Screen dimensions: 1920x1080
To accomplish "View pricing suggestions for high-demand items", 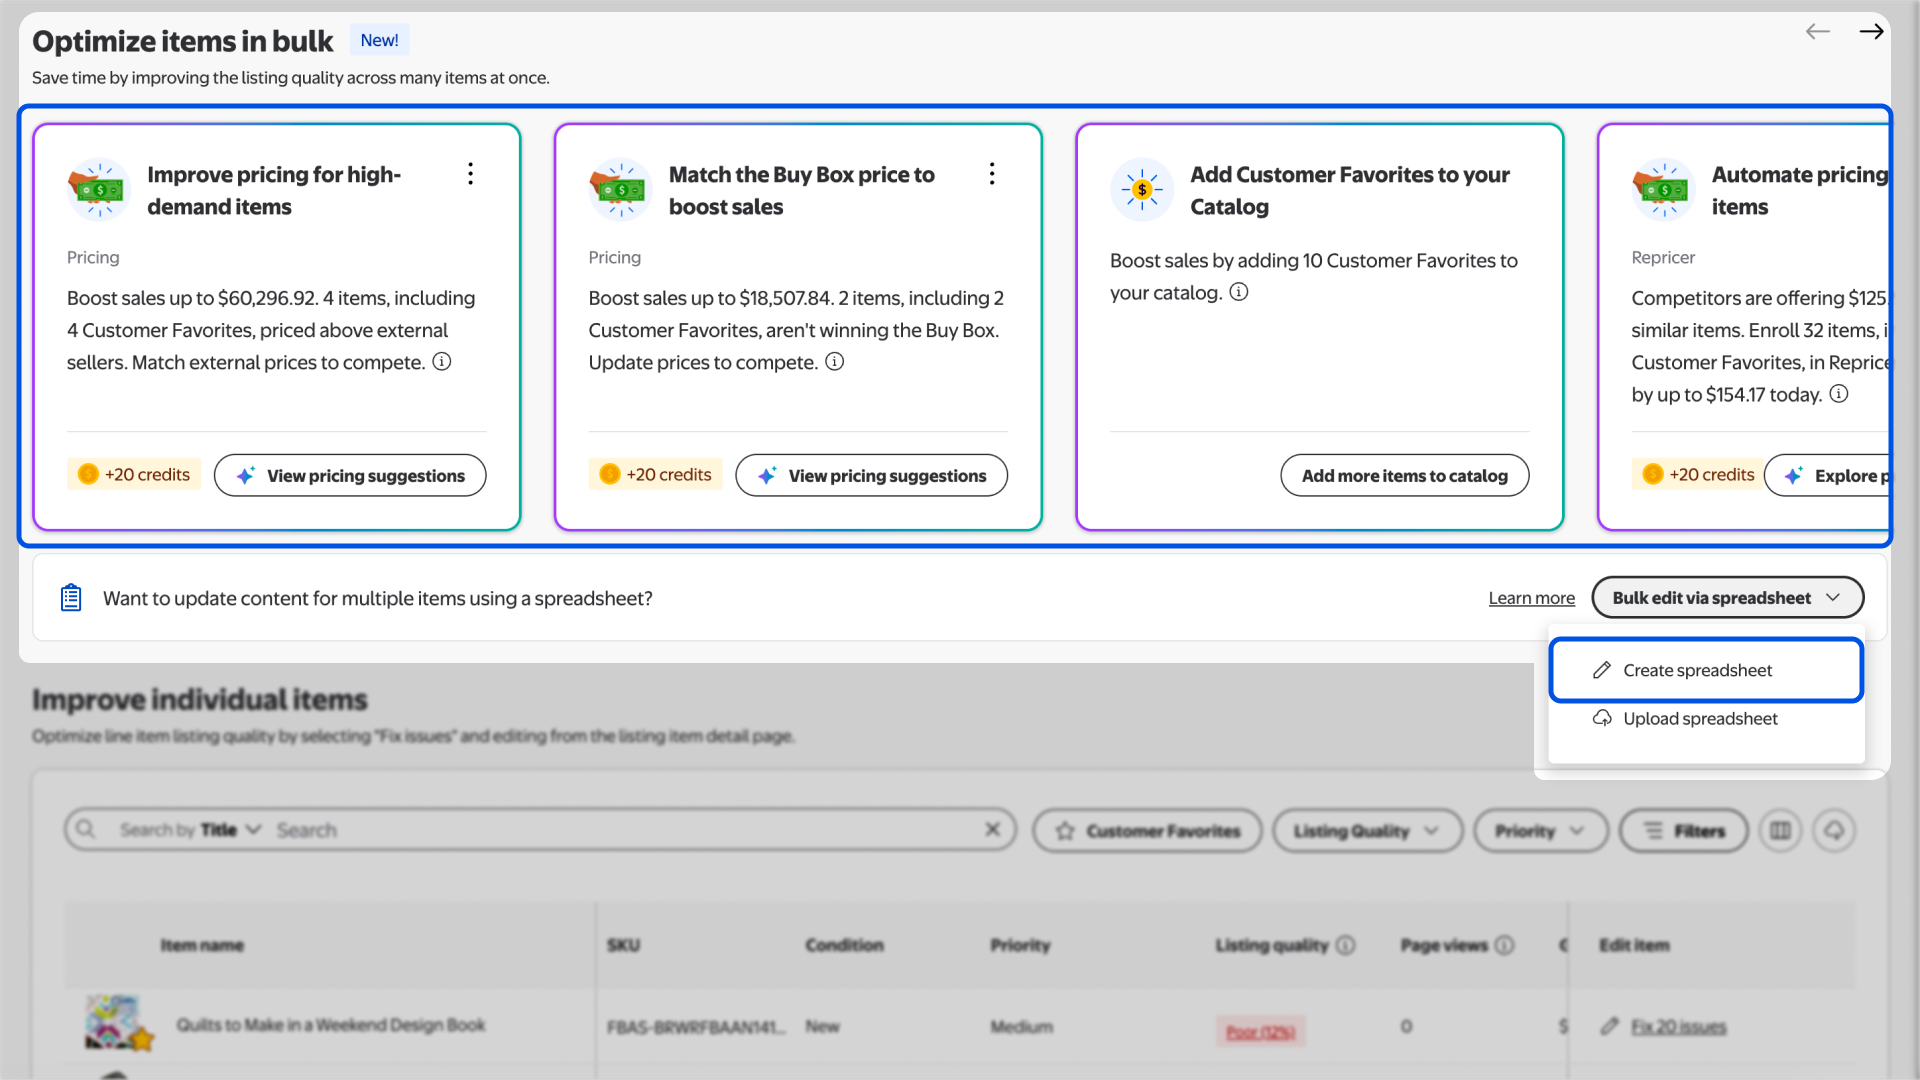I will click(x=350, y=476).
